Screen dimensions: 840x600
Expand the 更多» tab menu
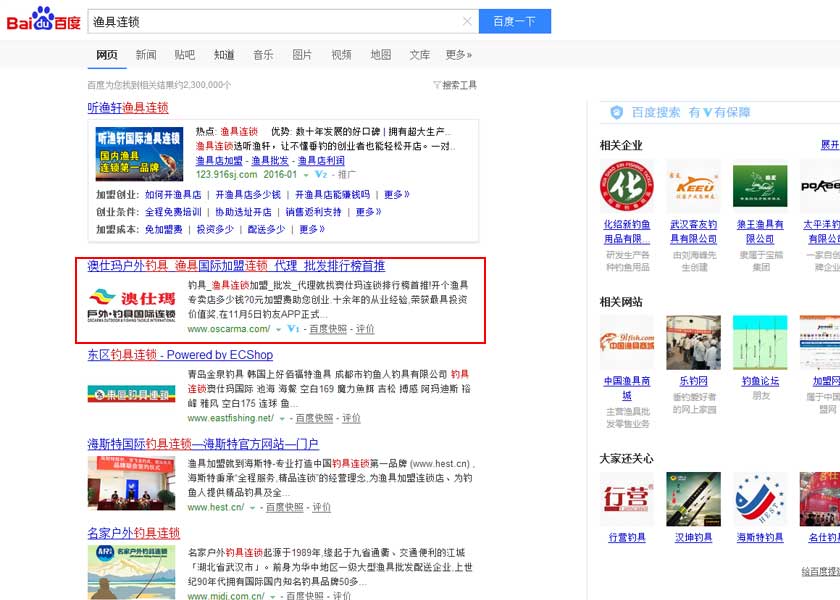point(459,55)
